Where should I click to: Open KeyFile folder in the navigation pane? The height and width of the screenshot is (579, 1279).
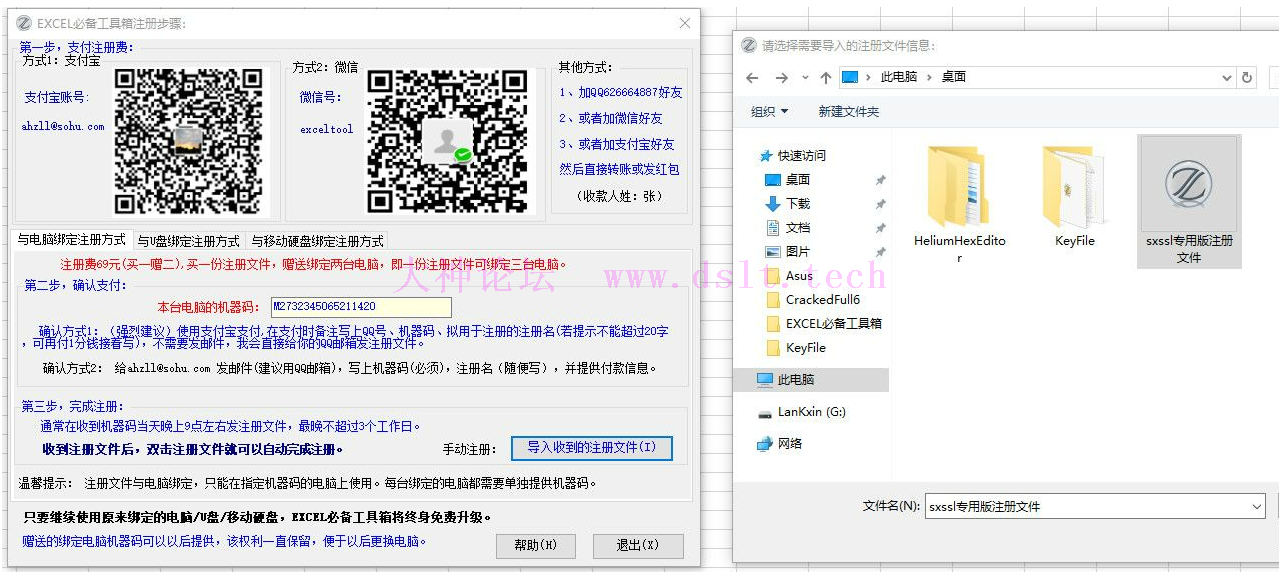point(805,348)
